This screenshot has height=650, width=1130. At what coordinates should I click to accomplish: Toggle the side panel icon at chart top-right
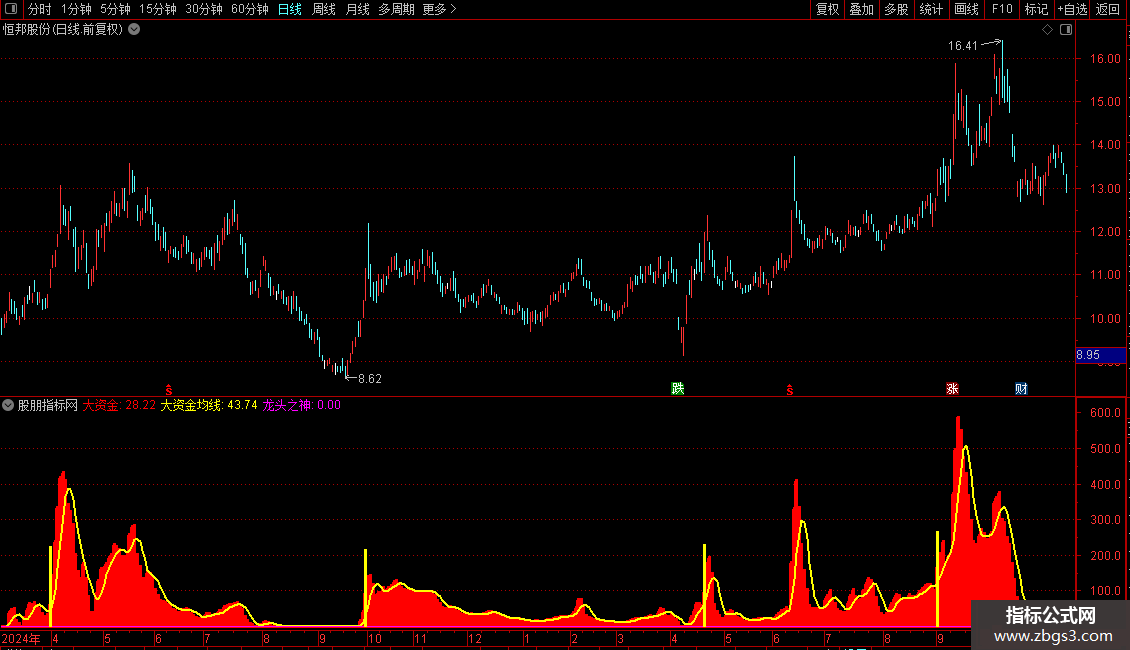tap(1066, 30)
